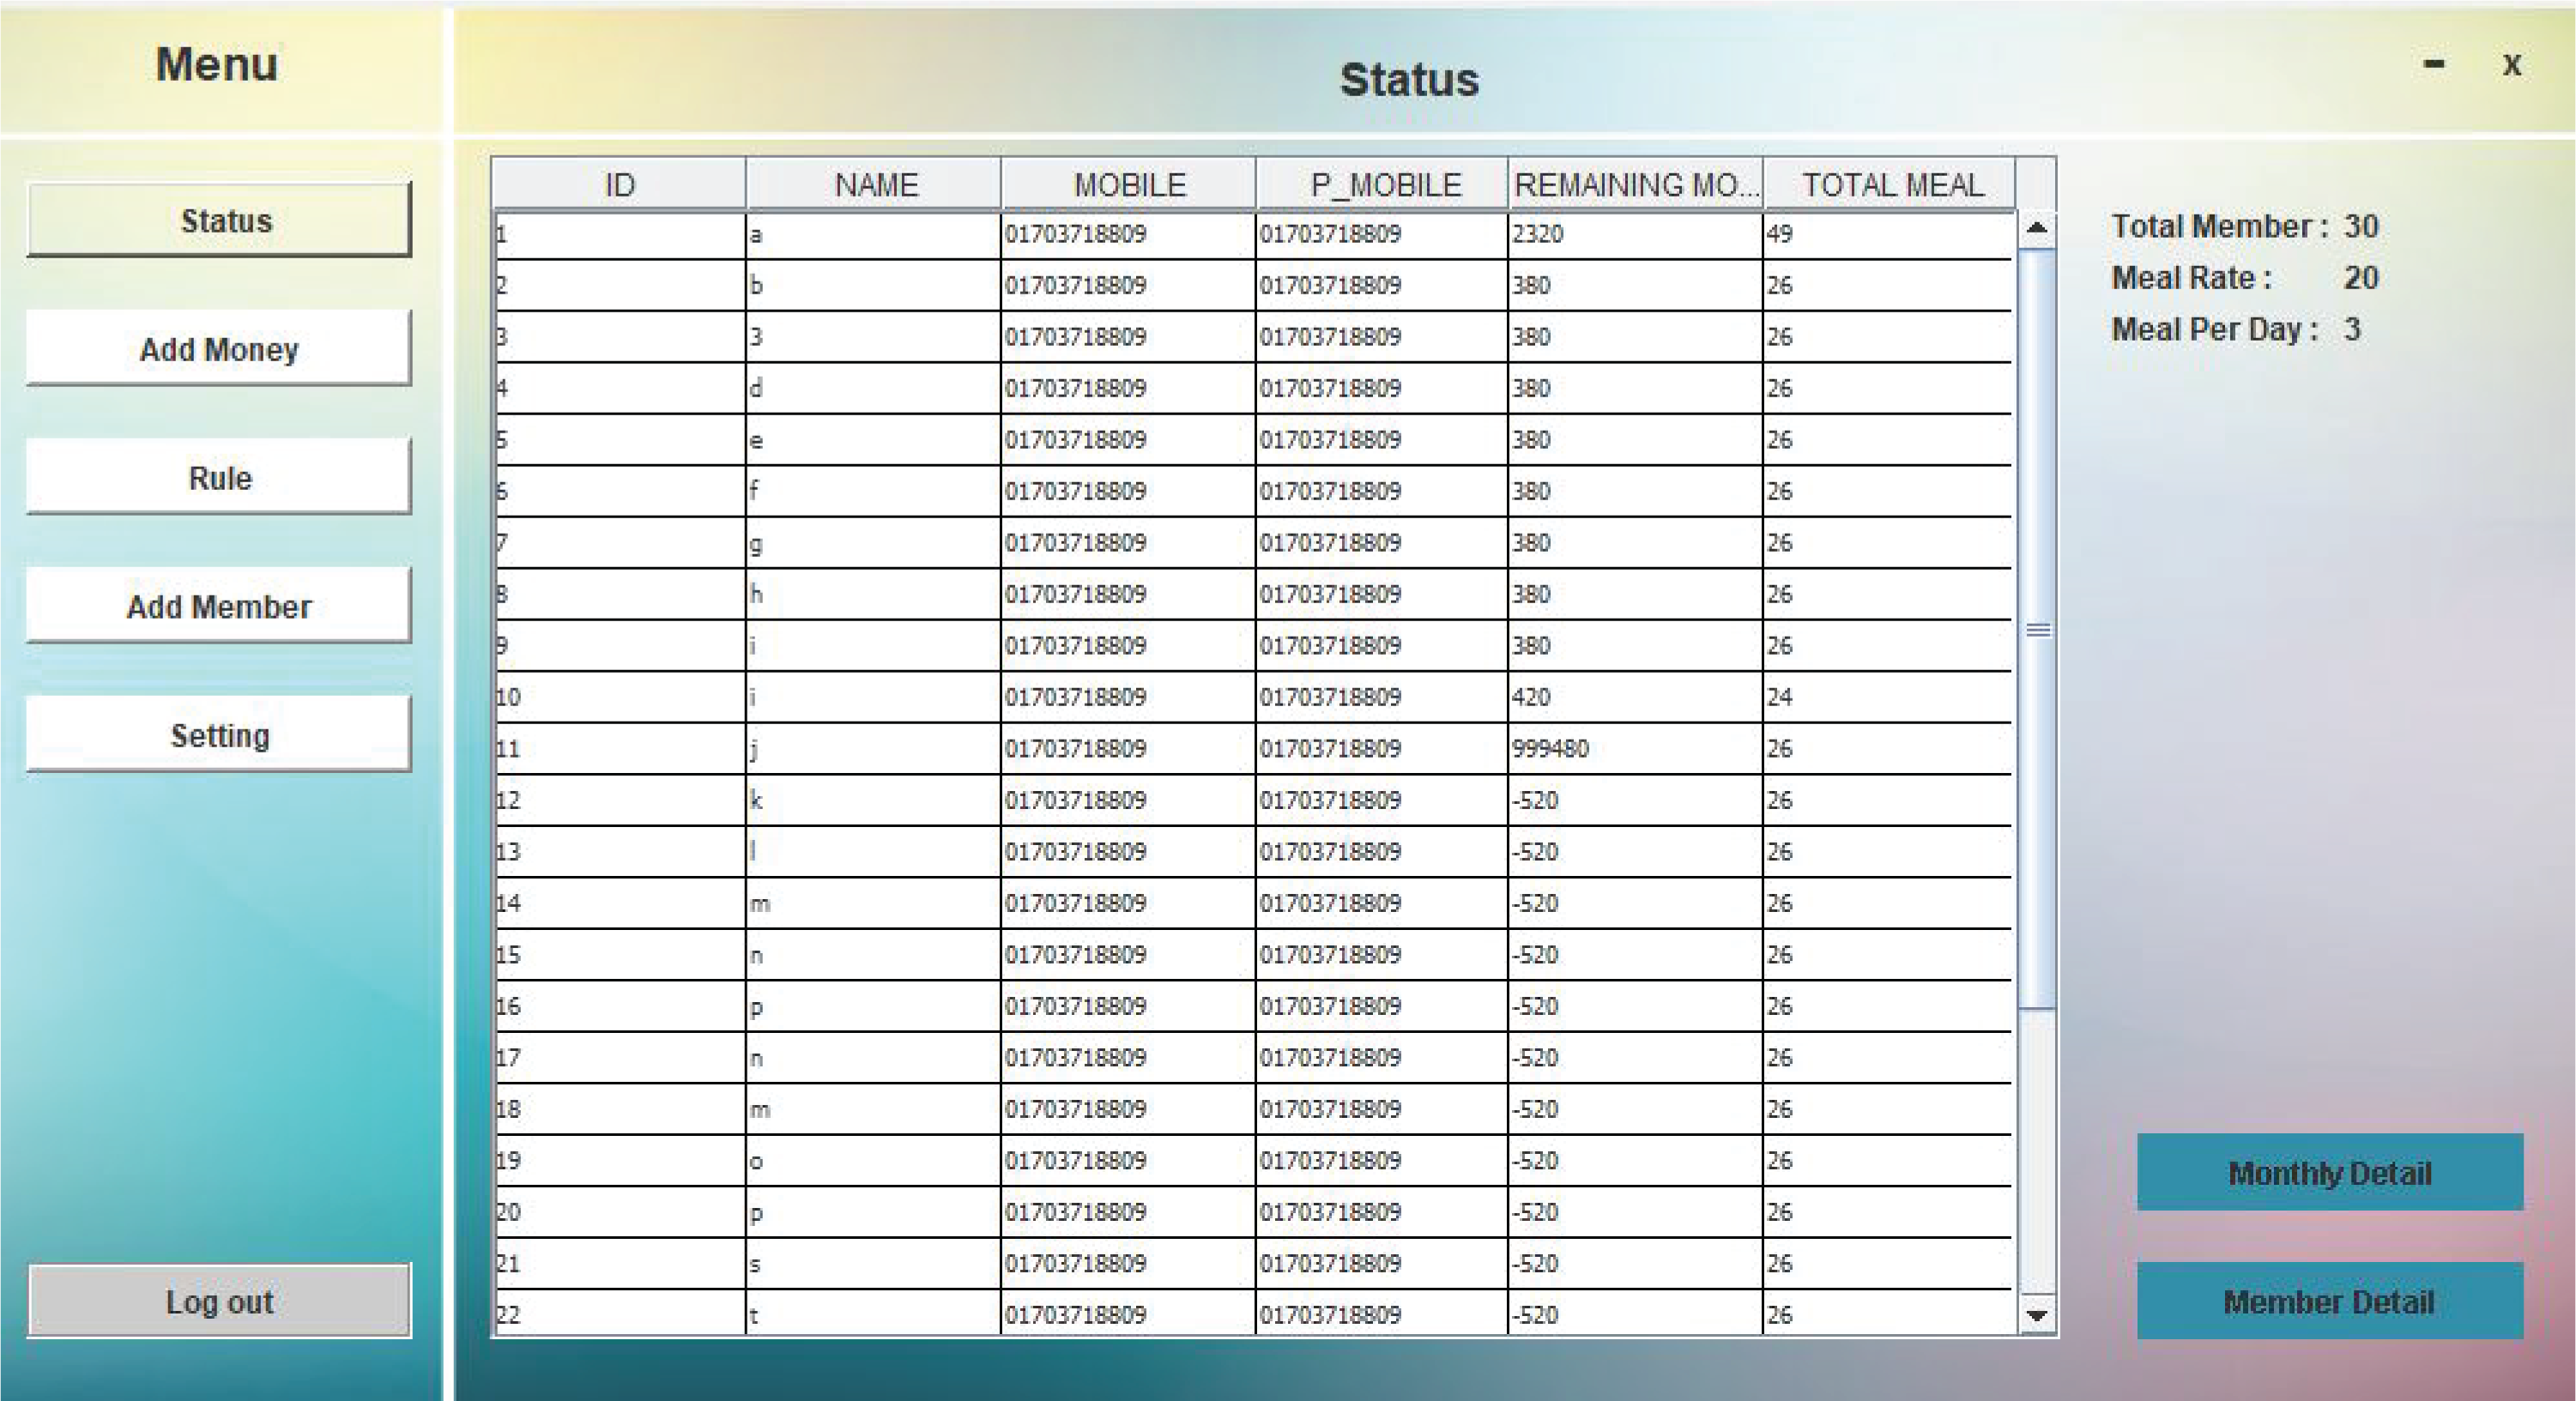
Task: Open the Add Money page
Action: click(x=219, y=349)
